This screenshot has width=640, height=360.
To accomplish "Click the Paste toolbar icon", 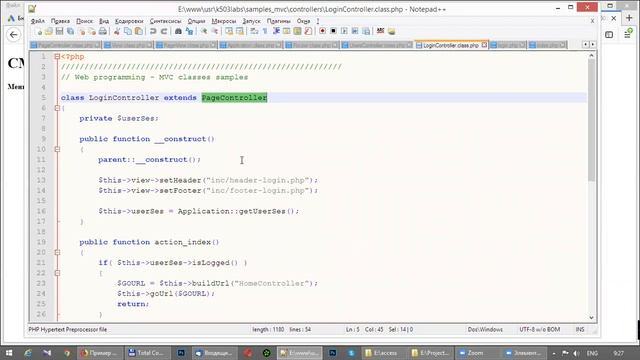I will click(139, 31).
